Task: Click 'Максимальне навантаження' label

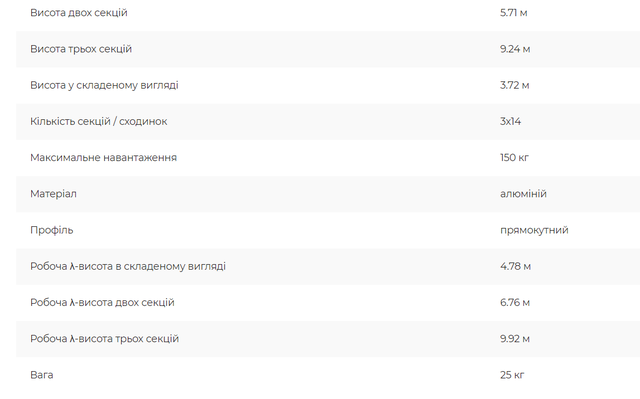Action: (103, 157)
